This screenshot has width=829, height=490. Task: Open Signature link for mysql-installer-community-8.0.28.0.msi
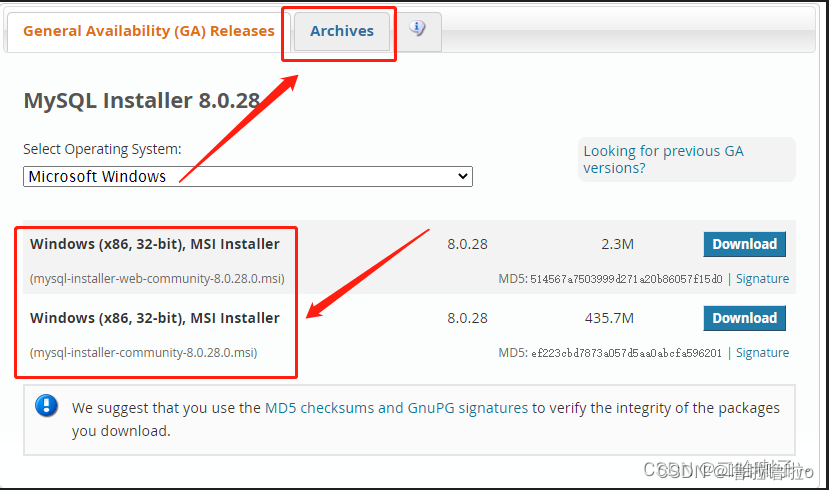(x=762, y=353)
